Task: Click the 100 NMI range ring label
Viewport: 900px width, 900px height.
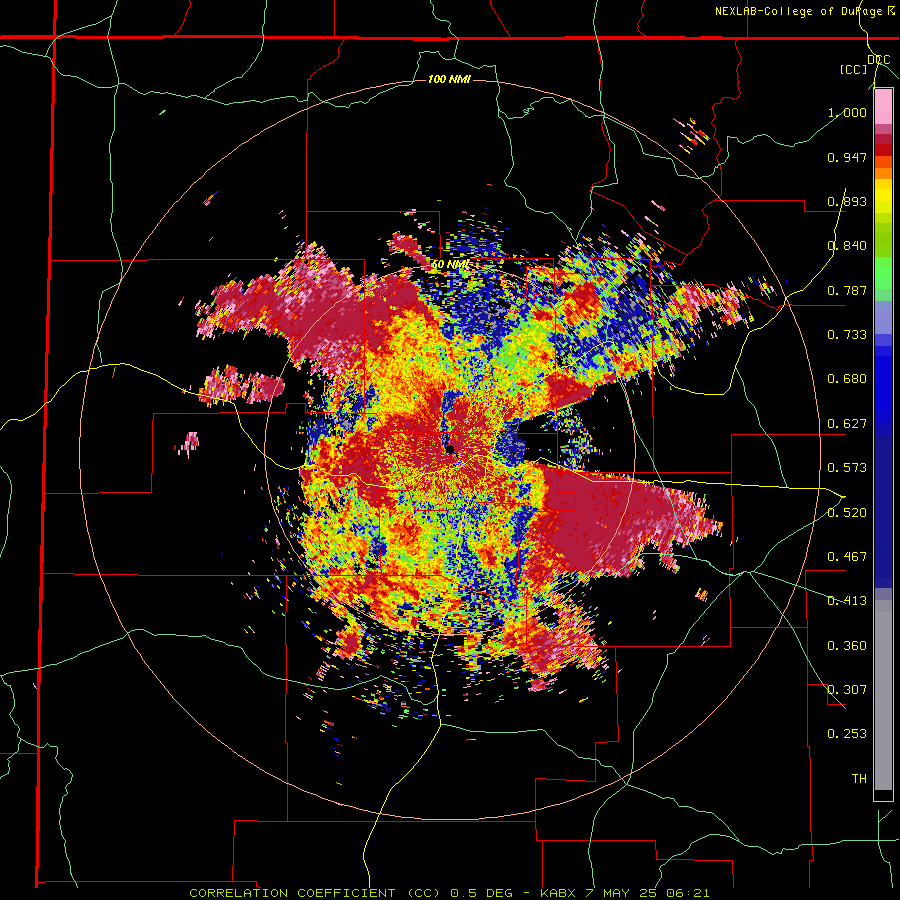Action: (449, 79)
